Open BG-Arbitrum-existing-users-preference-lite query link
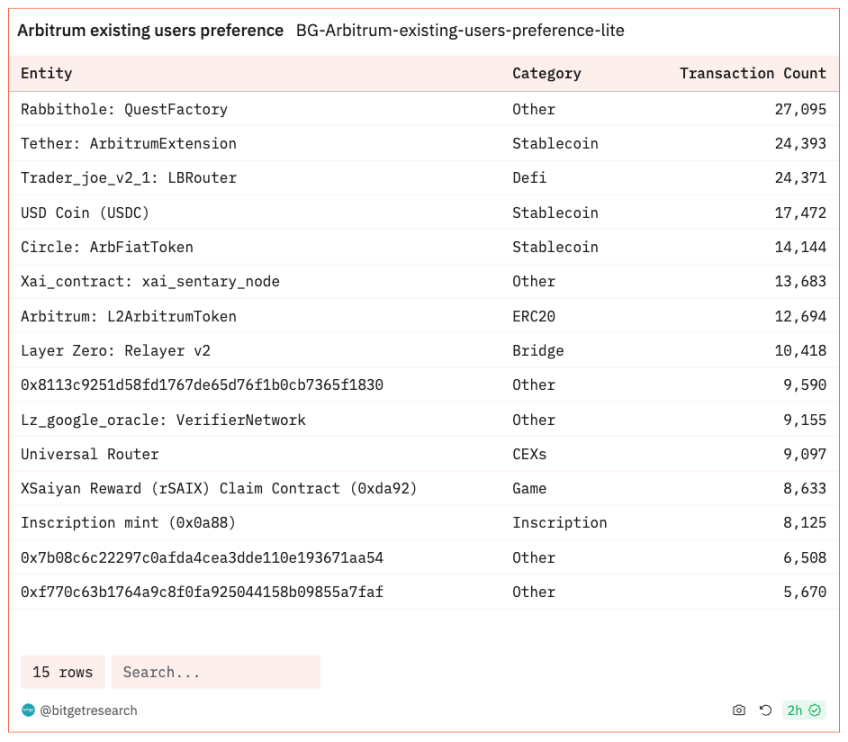 point(460,30)
